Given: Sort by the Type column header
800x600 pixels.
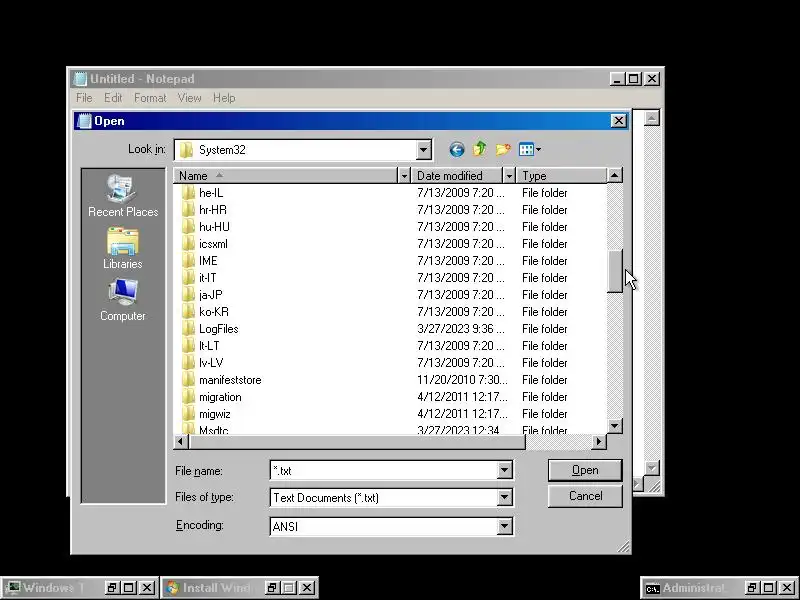Looking at the screenshot, I should tap(561, 176).
